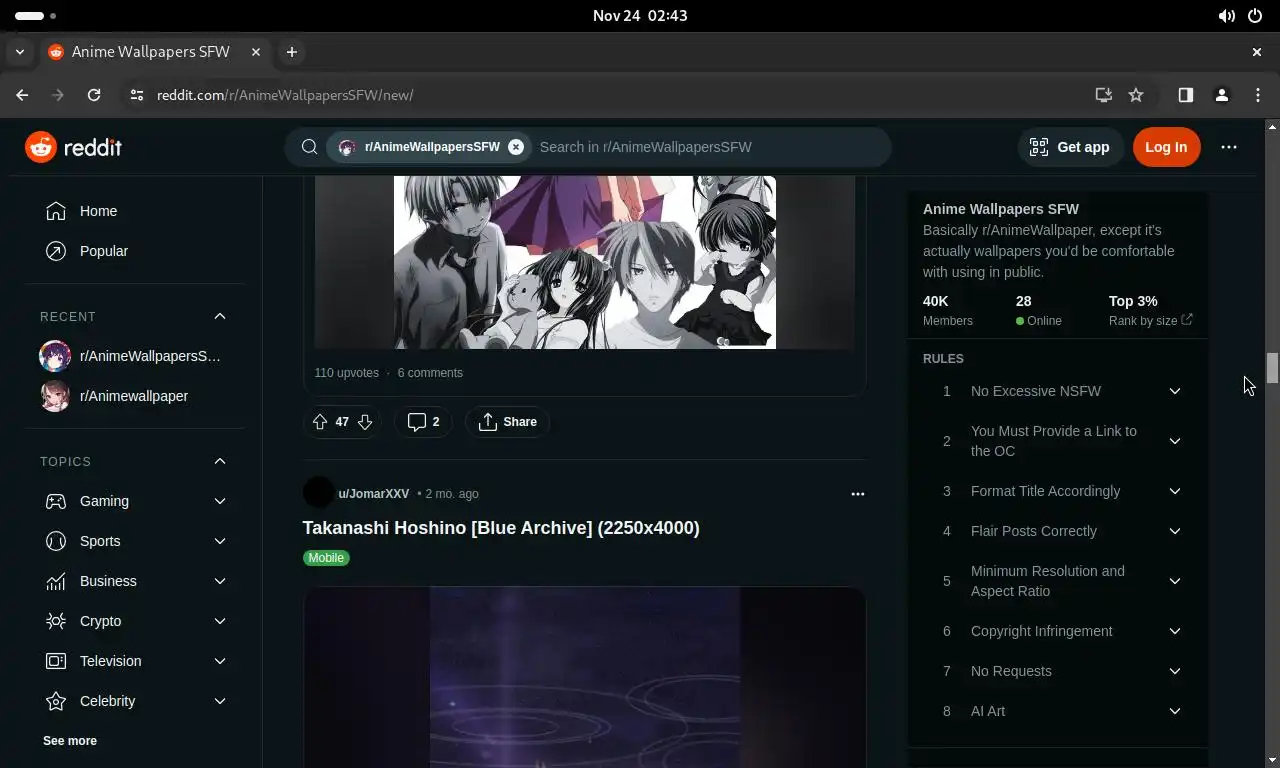1280x768 pixels.
Task: Close the Anime Wallpapers SFW tab
Action: pos(256,52)
